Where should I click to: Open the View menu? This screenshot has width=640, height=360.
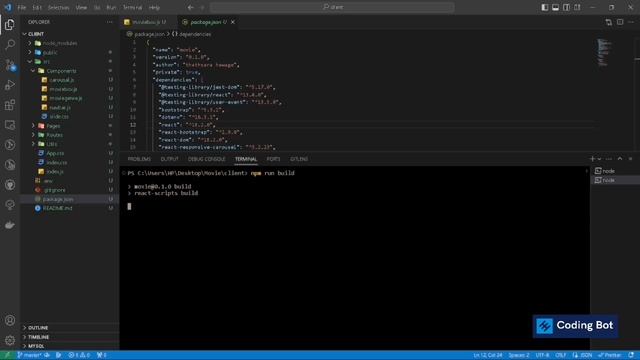pos(81,7)
